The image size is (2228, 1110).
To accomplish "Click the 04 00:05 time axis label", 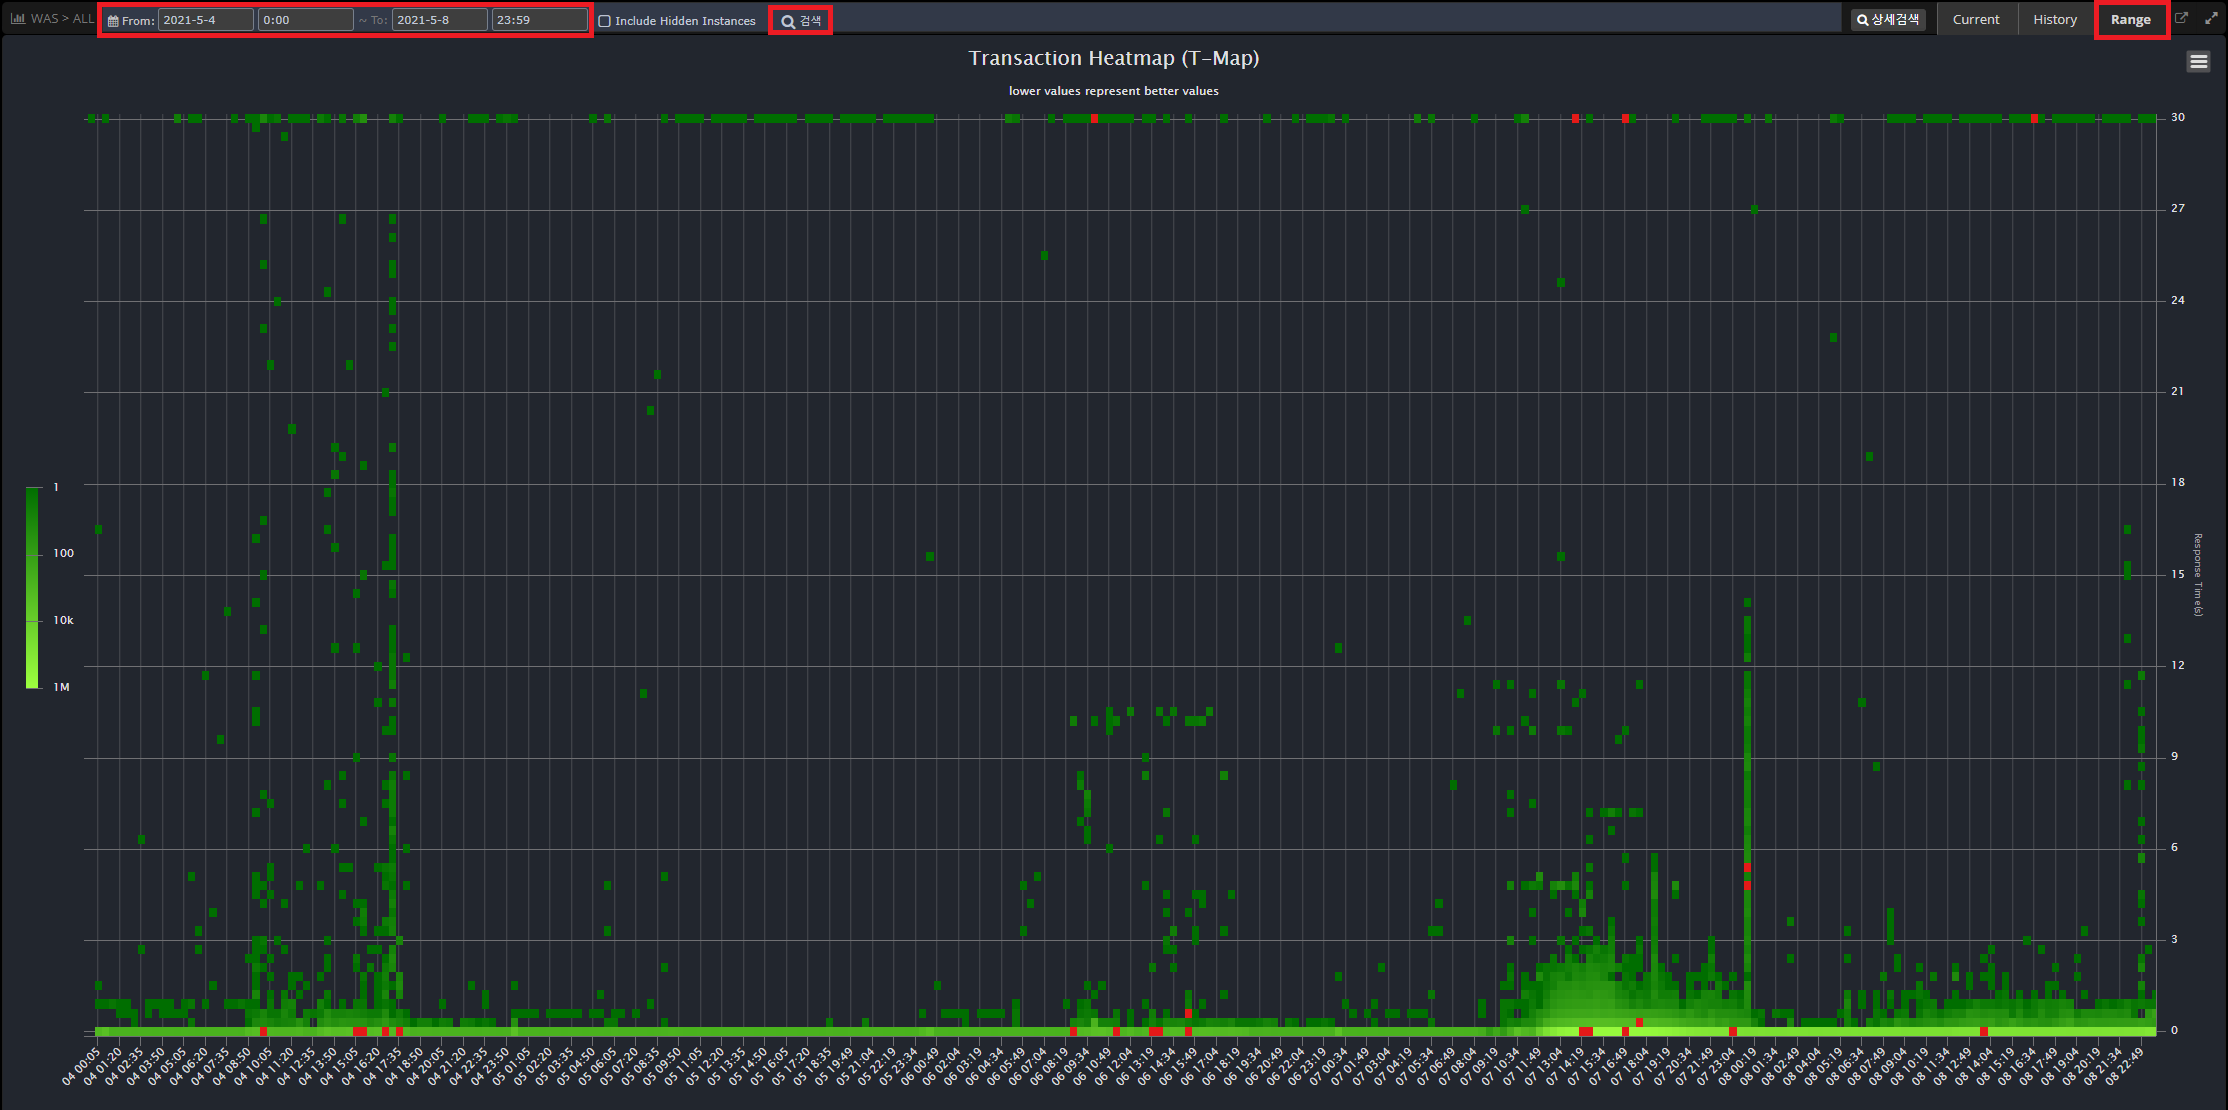I will coord(82,1066).
